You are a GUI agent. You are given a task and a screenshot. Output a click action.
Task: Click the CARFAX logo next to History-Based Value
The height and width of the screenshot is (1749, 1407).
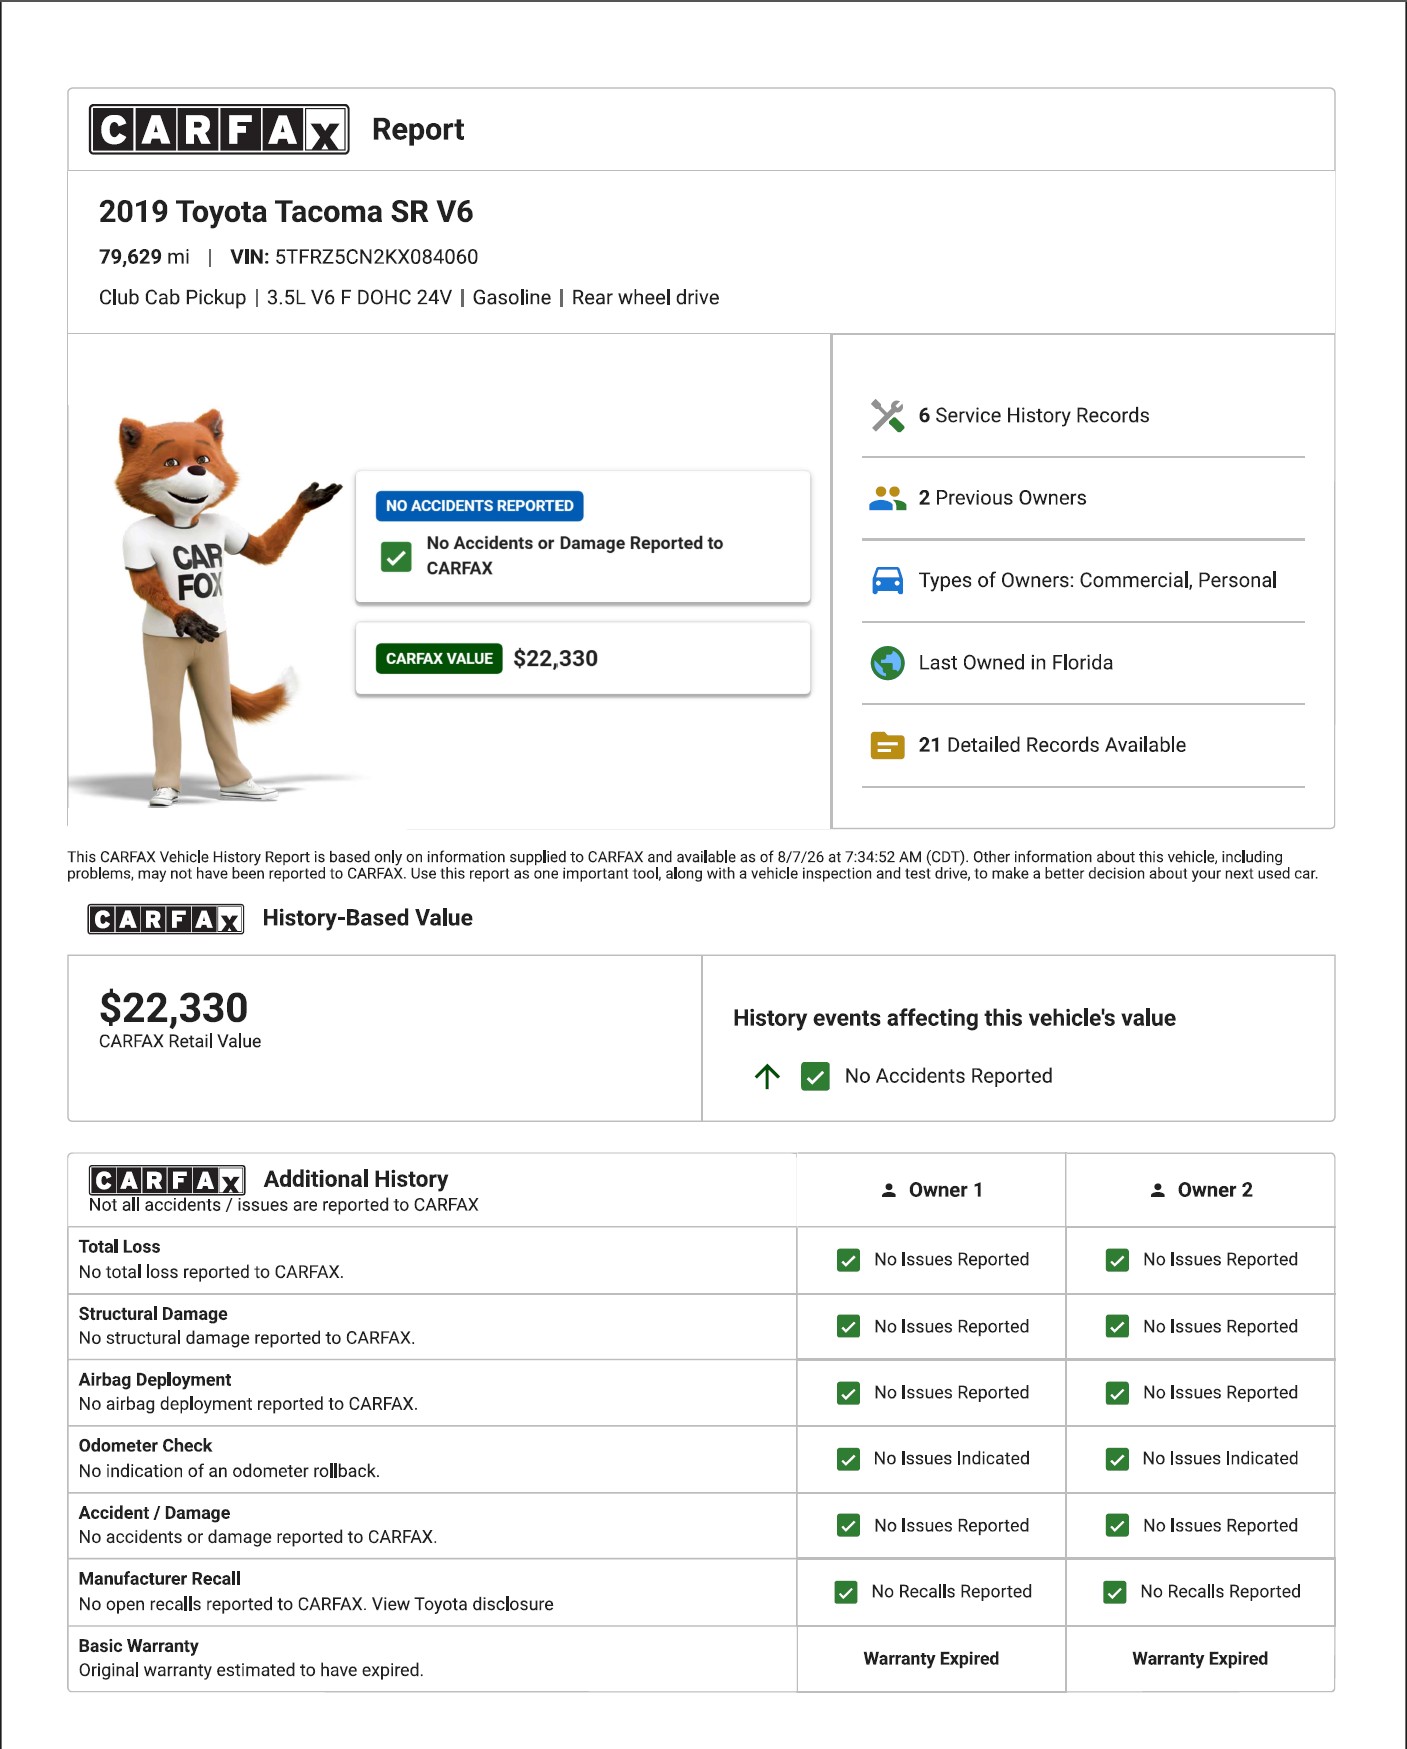click(x=166, y=919)
